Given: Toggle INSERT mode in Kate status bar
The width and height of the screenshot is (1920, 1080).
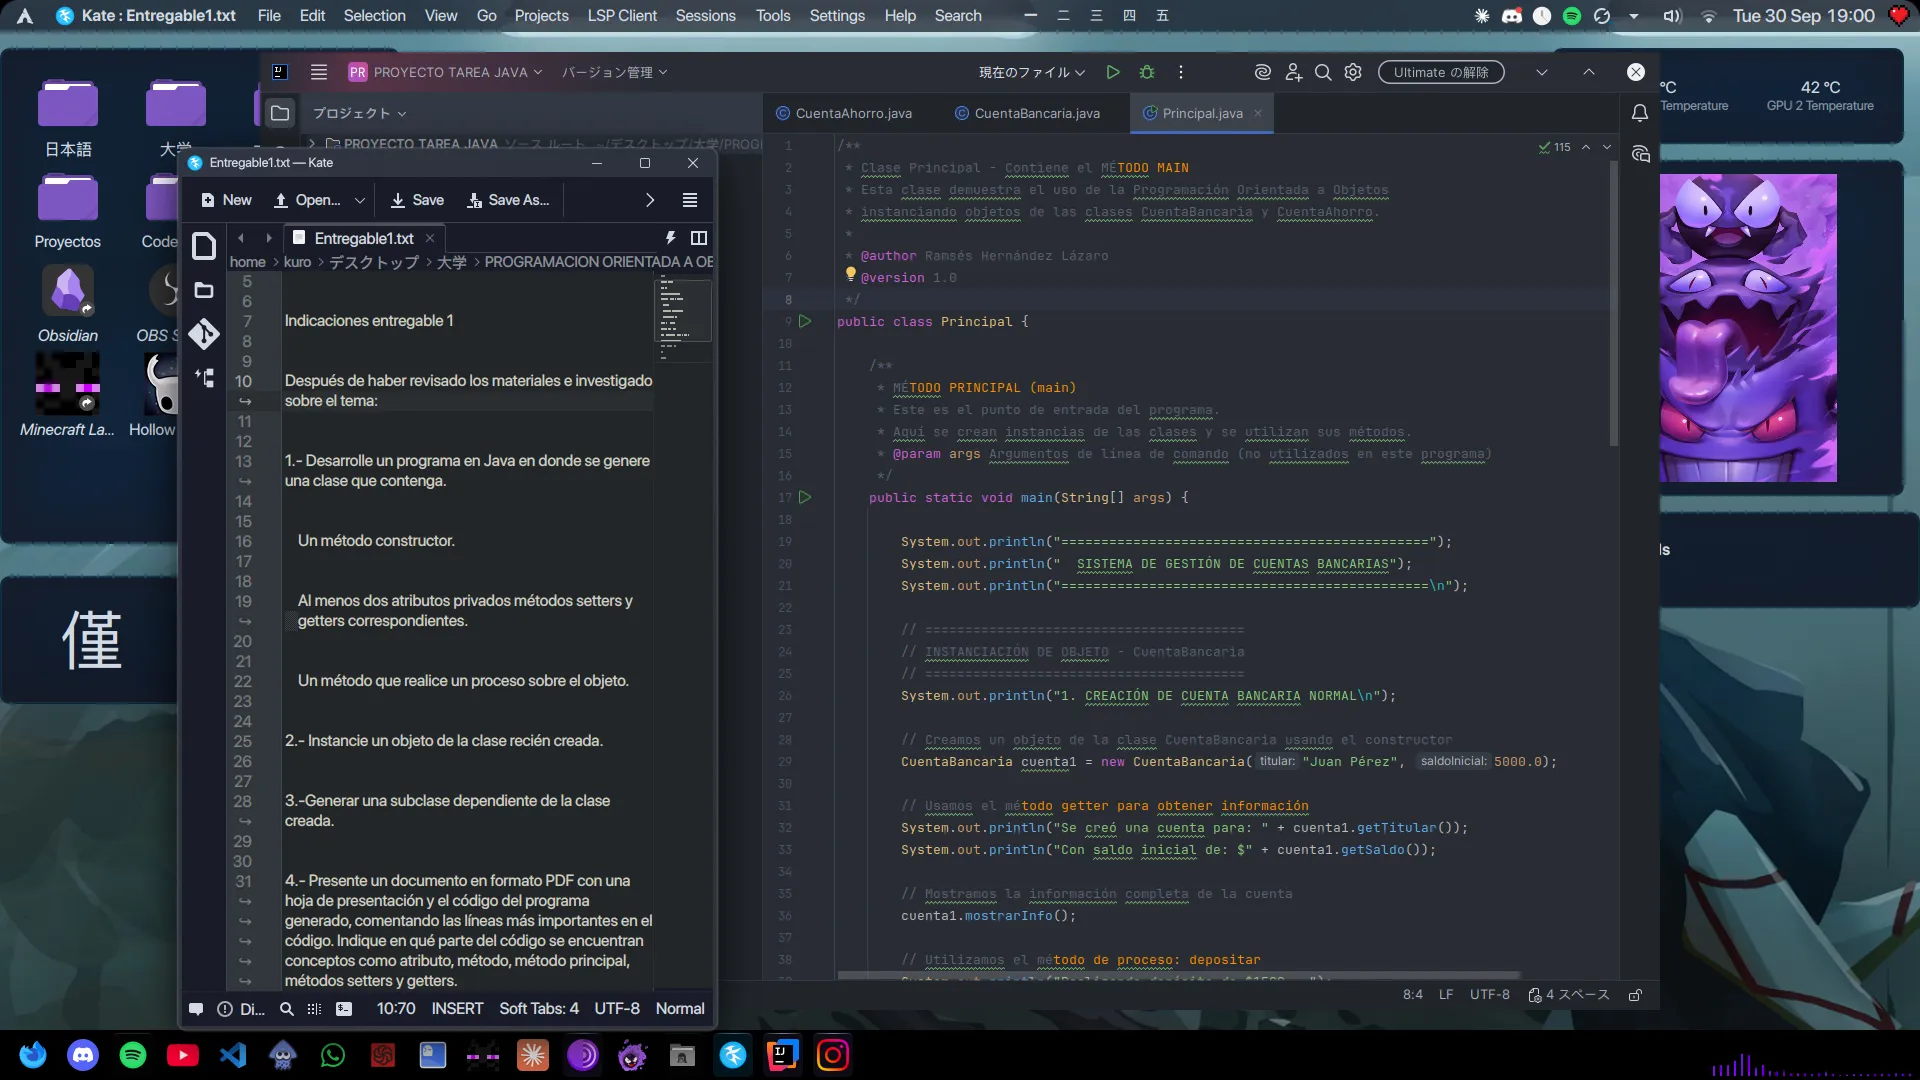Looking at the screenshot, I should pyautogui.click(x=457, y=1009).
